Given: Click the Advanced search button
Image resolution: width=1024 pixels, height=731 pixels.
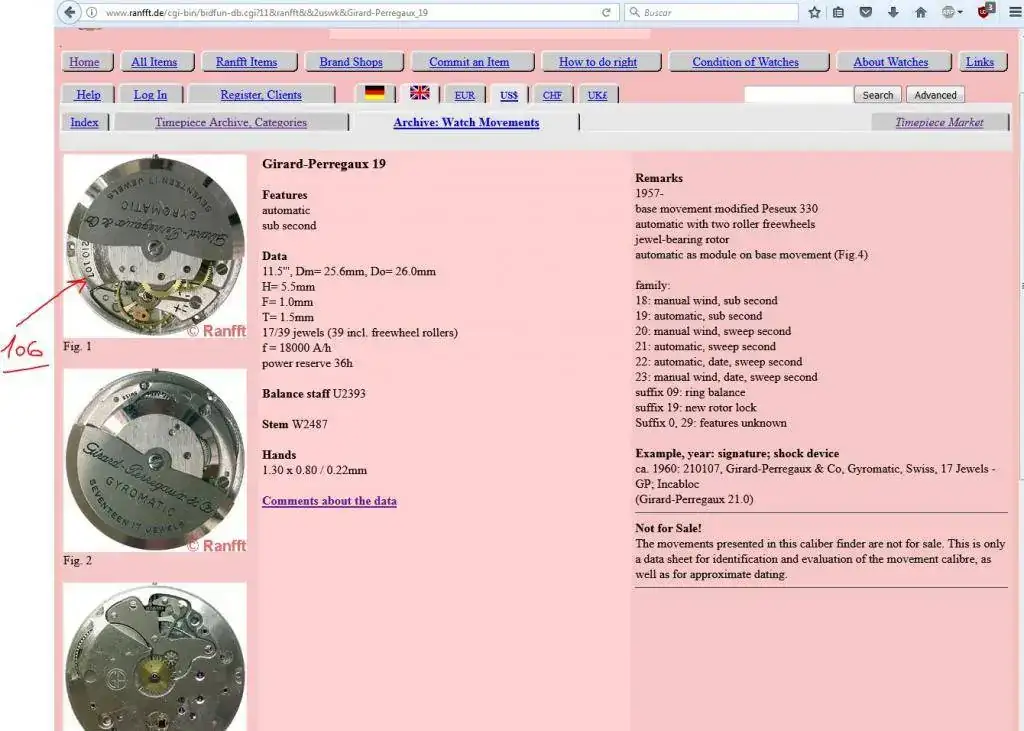Looking at the screenshot, I should point(935,95).
